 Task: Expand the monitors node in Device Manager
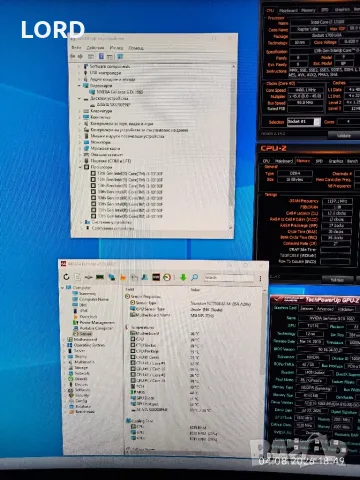click(79, 142)
